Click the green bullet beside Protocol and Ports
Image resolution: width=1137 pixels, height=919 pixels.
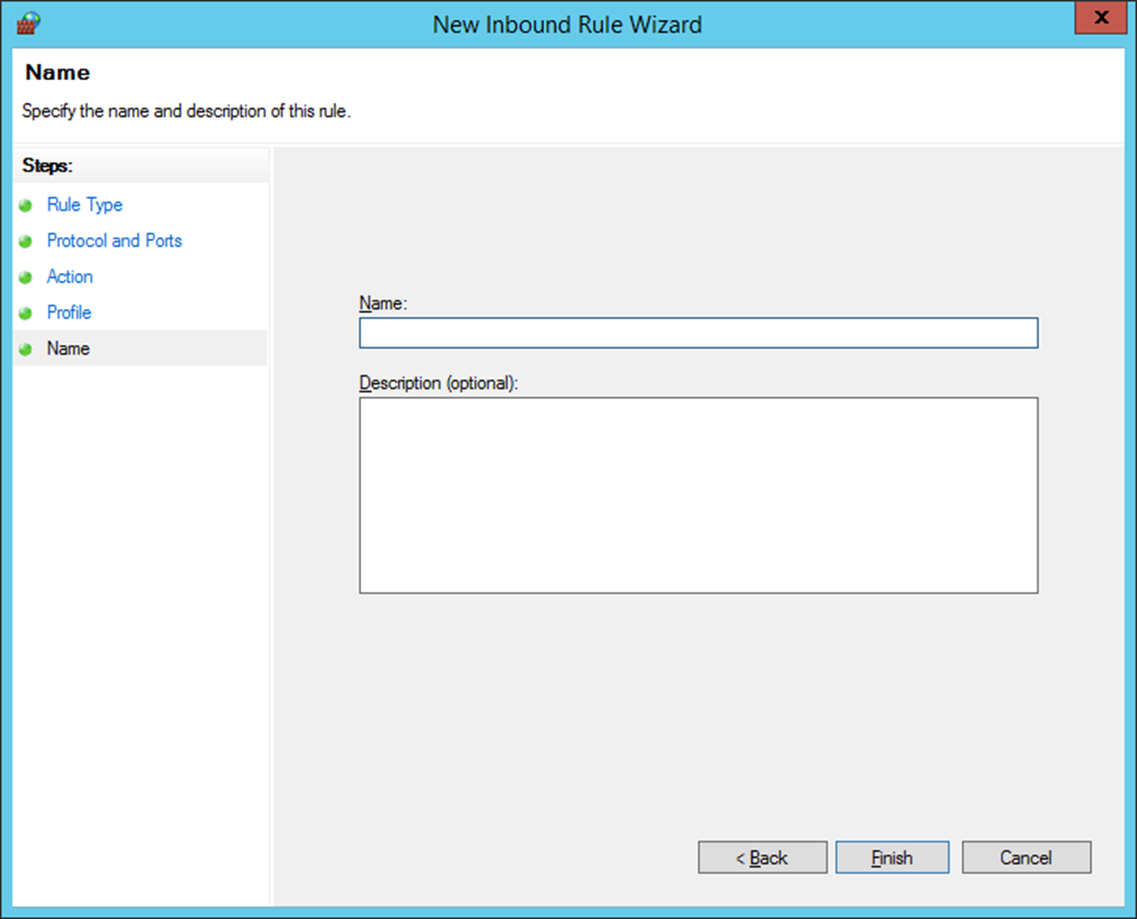(x=26, y=242)
